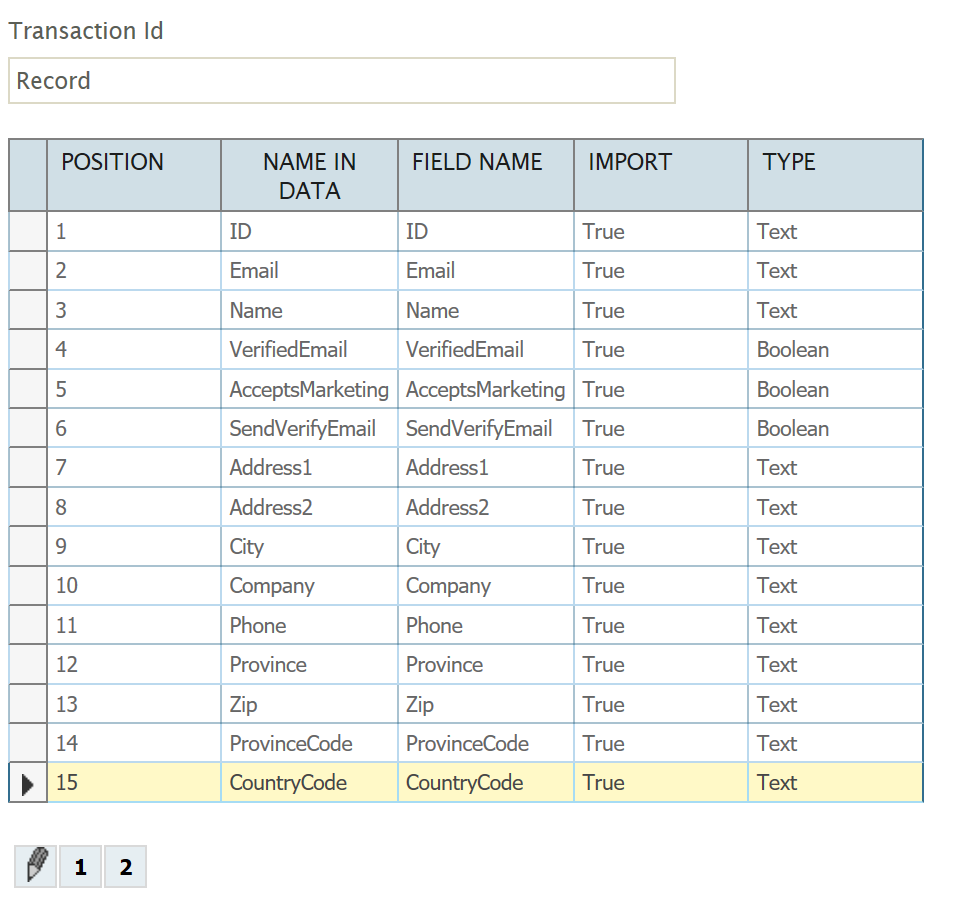Viewport: 955px width, 917px height.
Task: Click Name In Data cell Company
Action: tap(272, 586)
